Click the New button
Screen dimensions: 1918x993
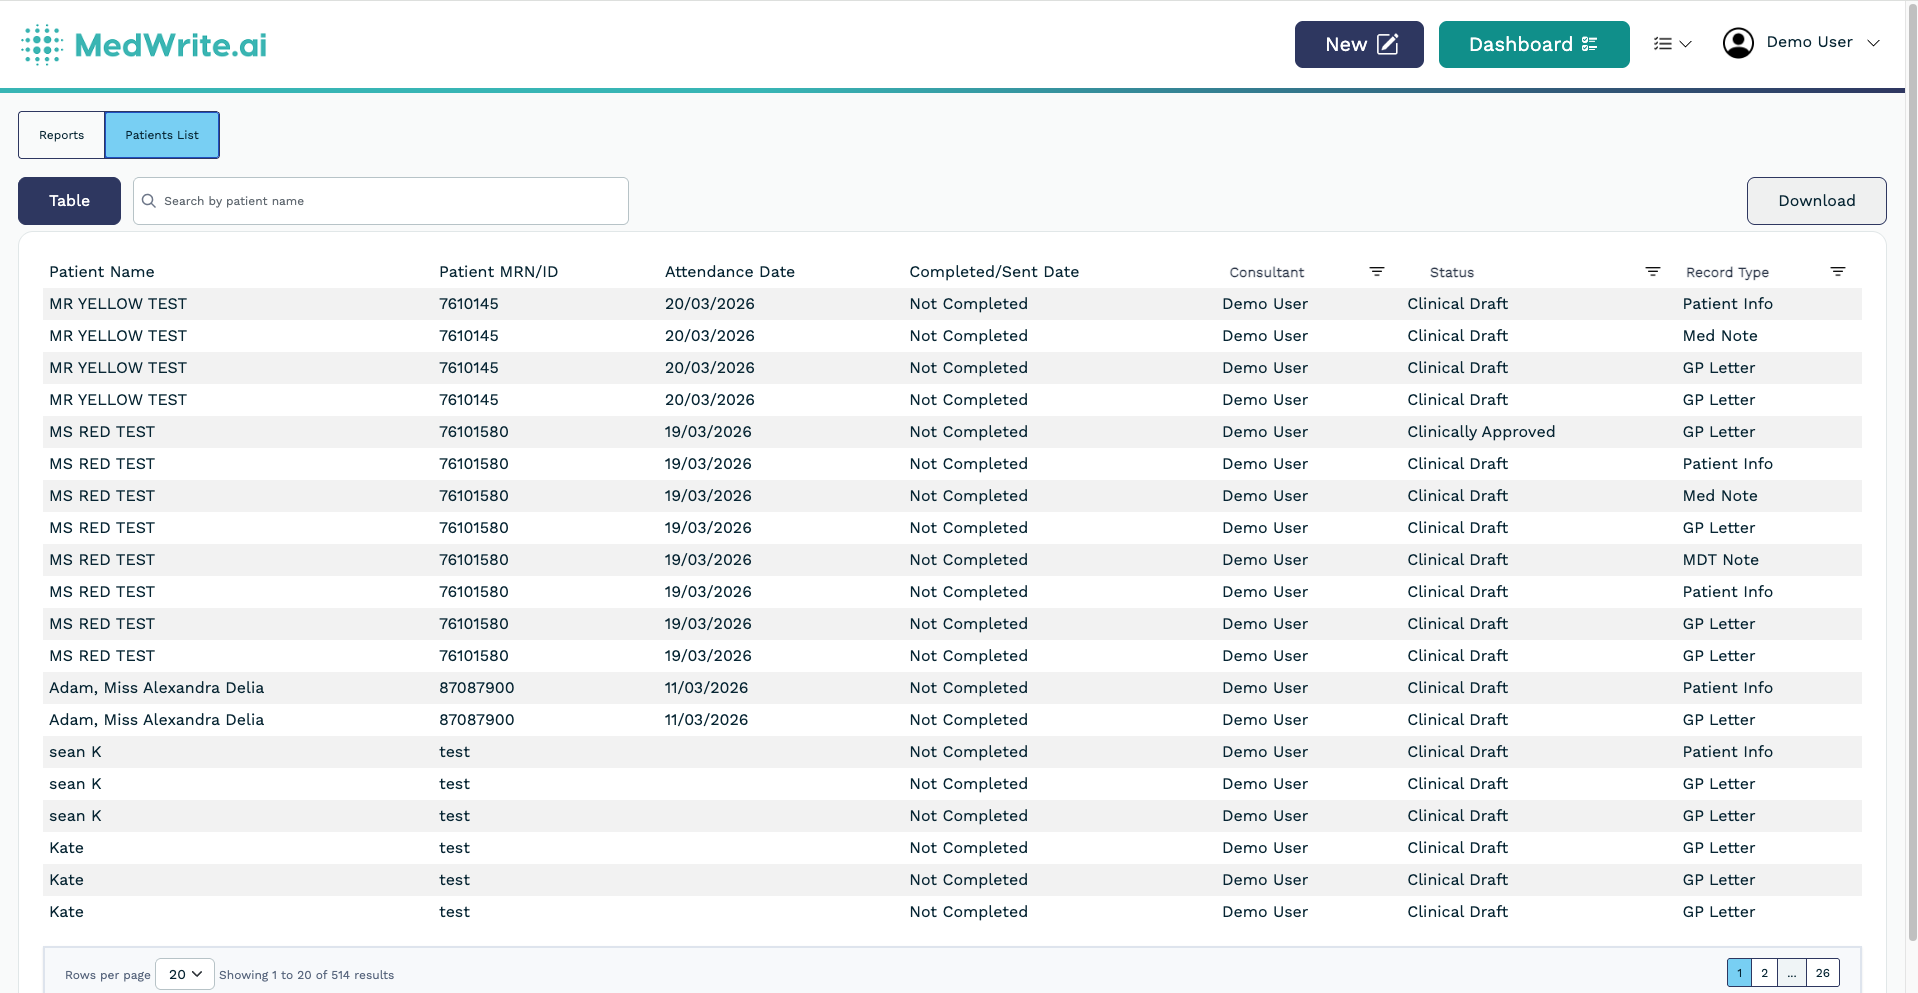[x=1358, y=45]
